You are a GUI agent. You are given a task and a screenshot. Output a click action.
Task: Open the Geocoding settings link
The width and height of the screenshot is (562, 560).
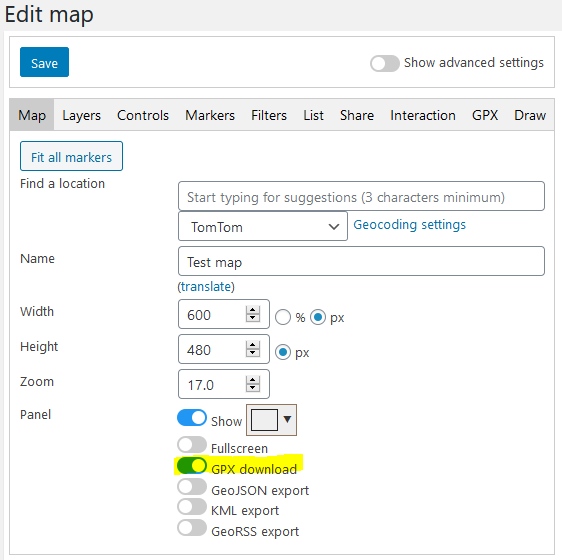[x=409, y=225]
